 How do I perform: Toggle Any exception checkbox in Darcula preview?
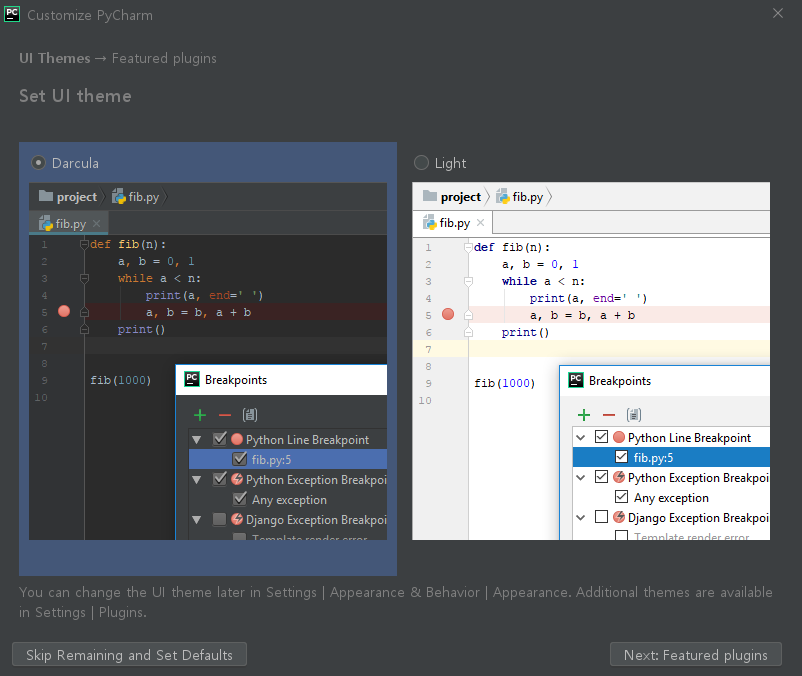[239, 499]
